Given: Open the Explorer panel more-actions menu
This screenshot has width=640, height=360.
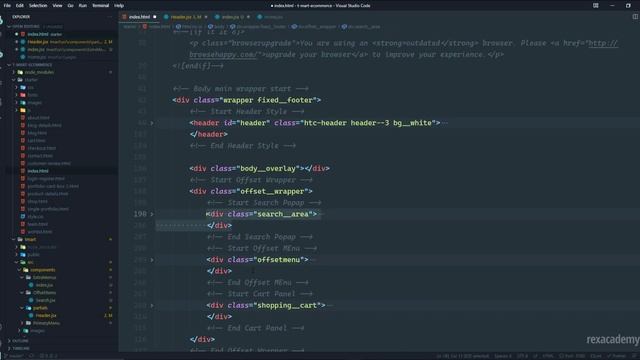Looking at the screenshot, I should click(109, 17).
